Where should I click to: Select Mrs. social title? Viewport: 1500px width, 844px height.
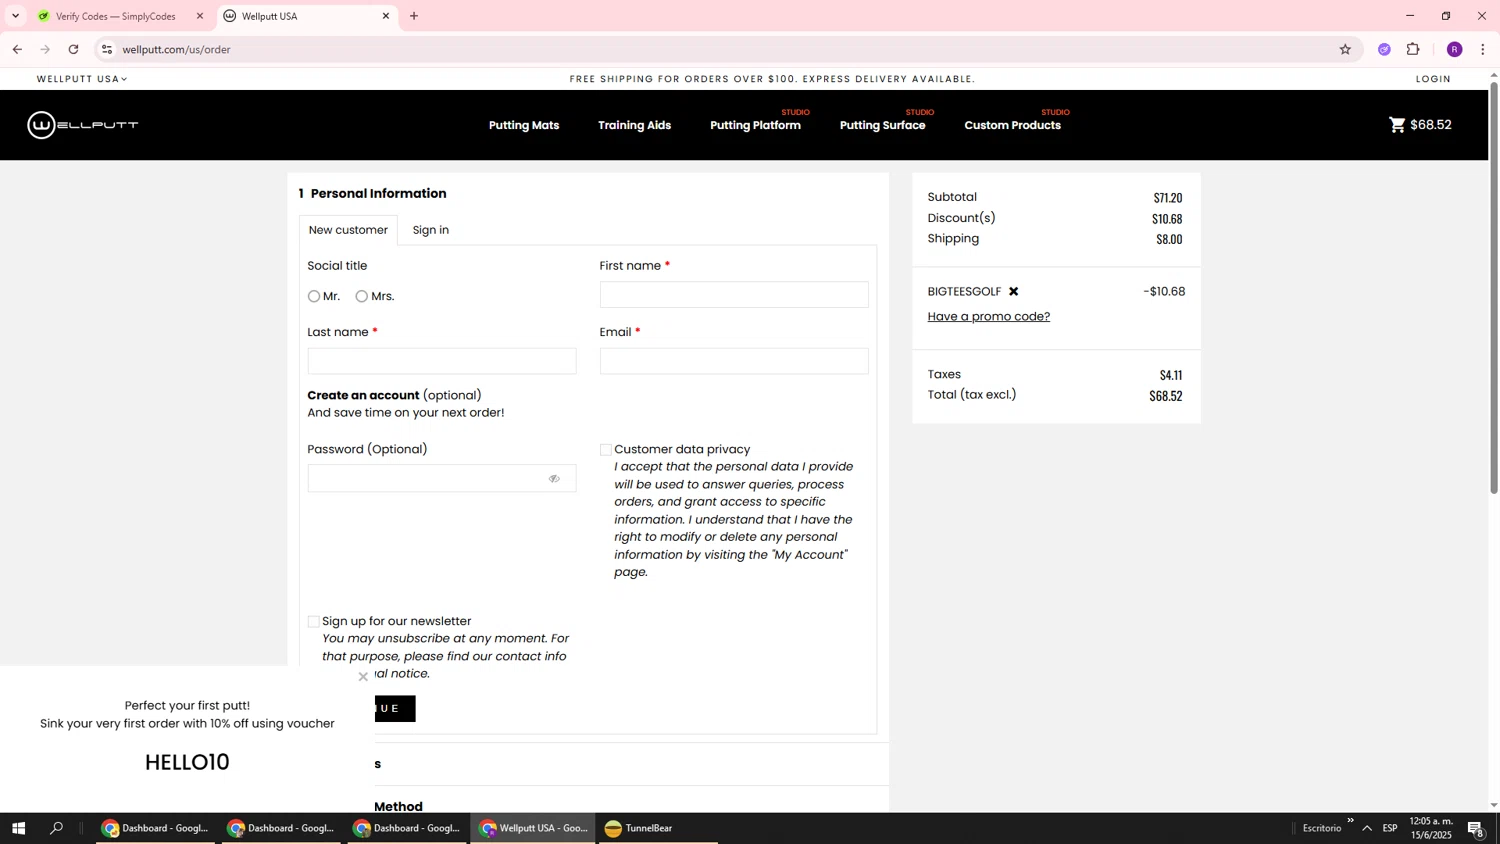[x=362, y=297]
